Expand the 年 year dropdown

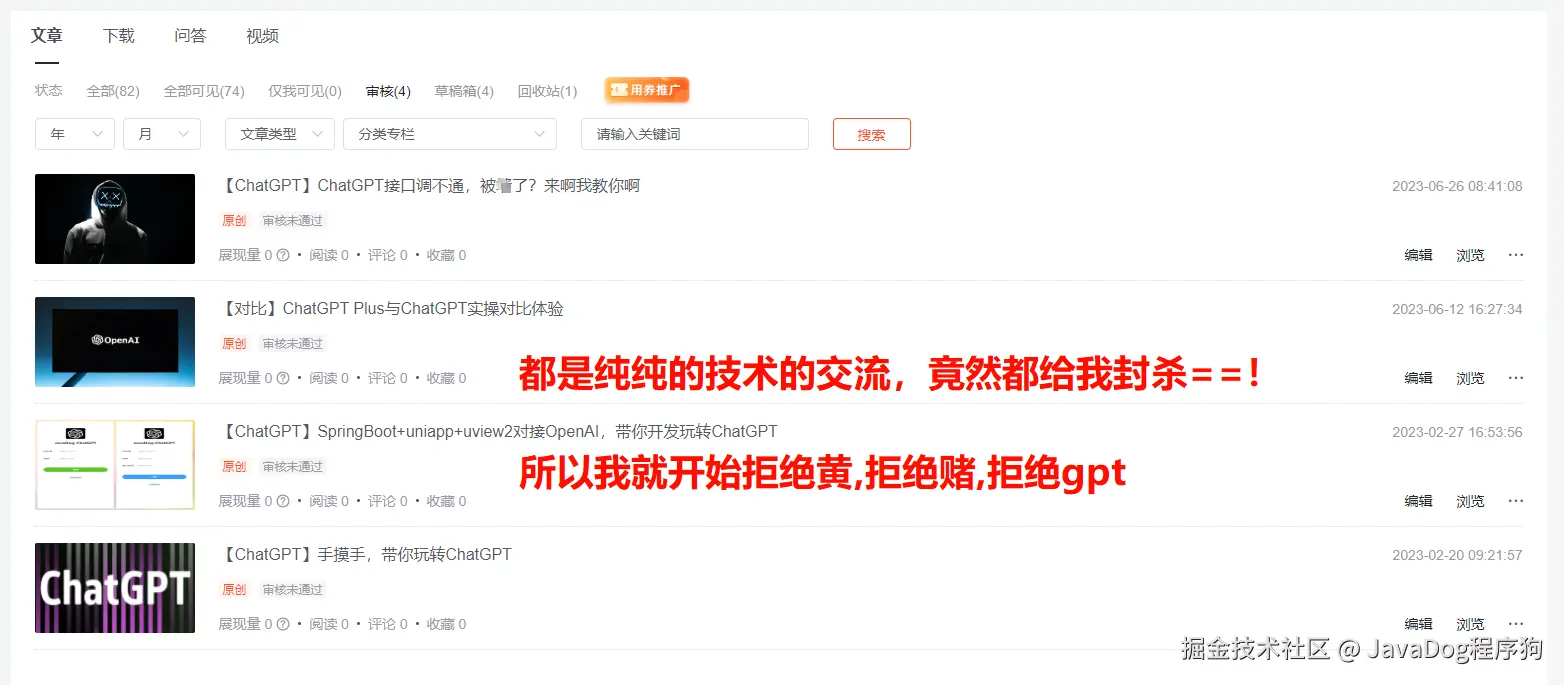75,134
